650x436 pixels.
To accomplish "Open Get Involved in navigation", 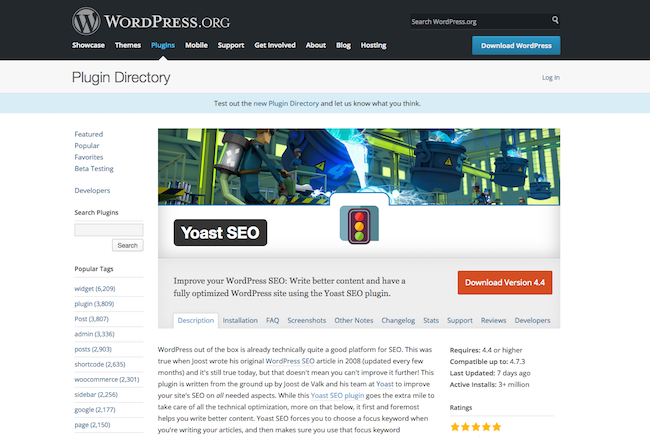I will pos(275,45).
